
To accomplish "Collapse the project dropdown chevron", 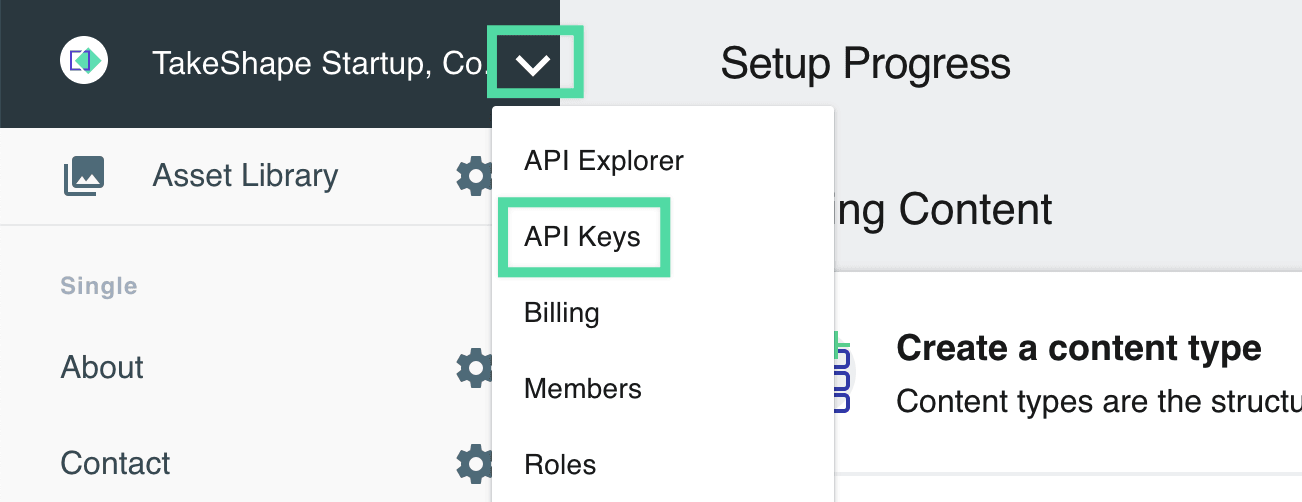I will click(533, 65).
